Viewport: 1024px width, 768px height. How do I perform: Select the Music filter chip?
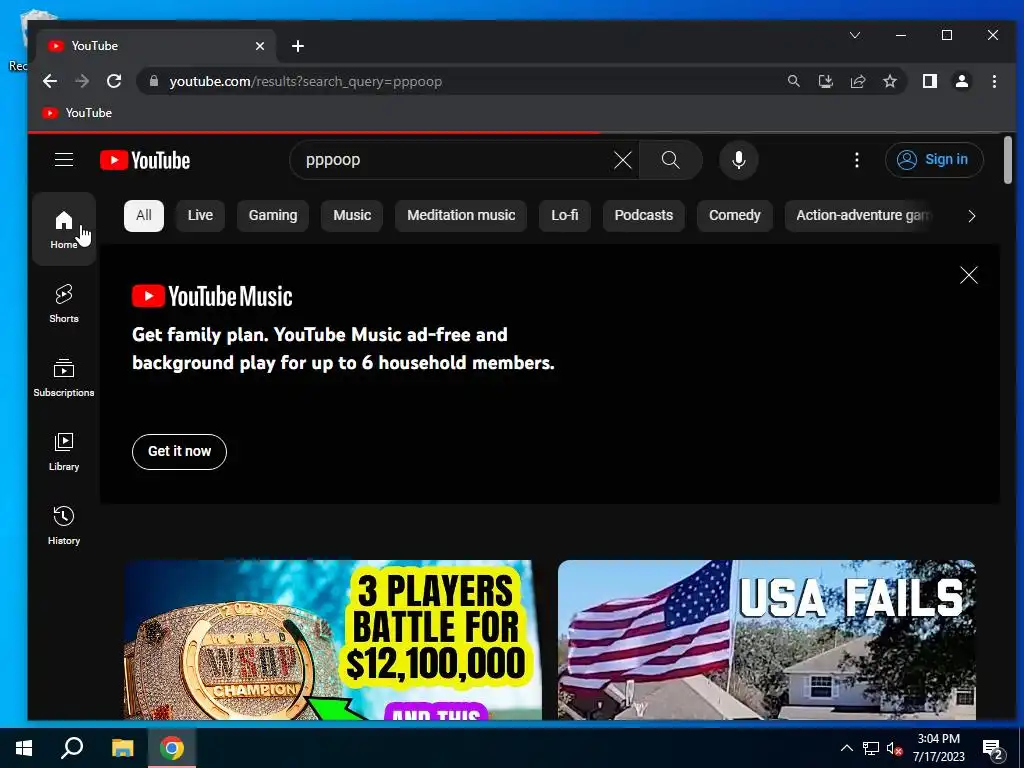[352, 216]
